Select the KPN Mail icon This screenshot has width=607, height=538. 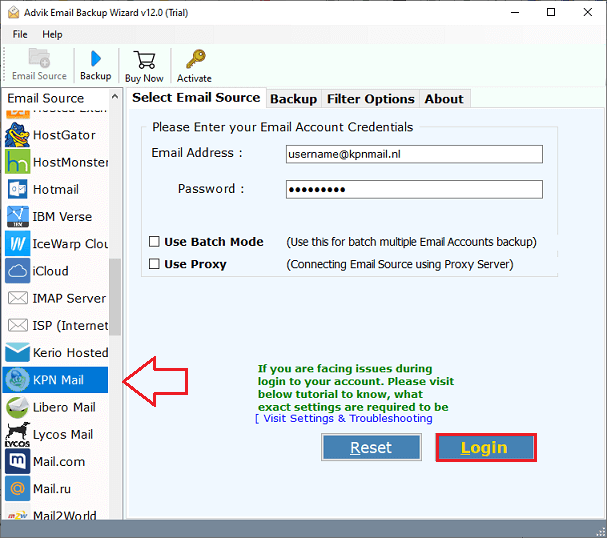click(x=17, y=380)
